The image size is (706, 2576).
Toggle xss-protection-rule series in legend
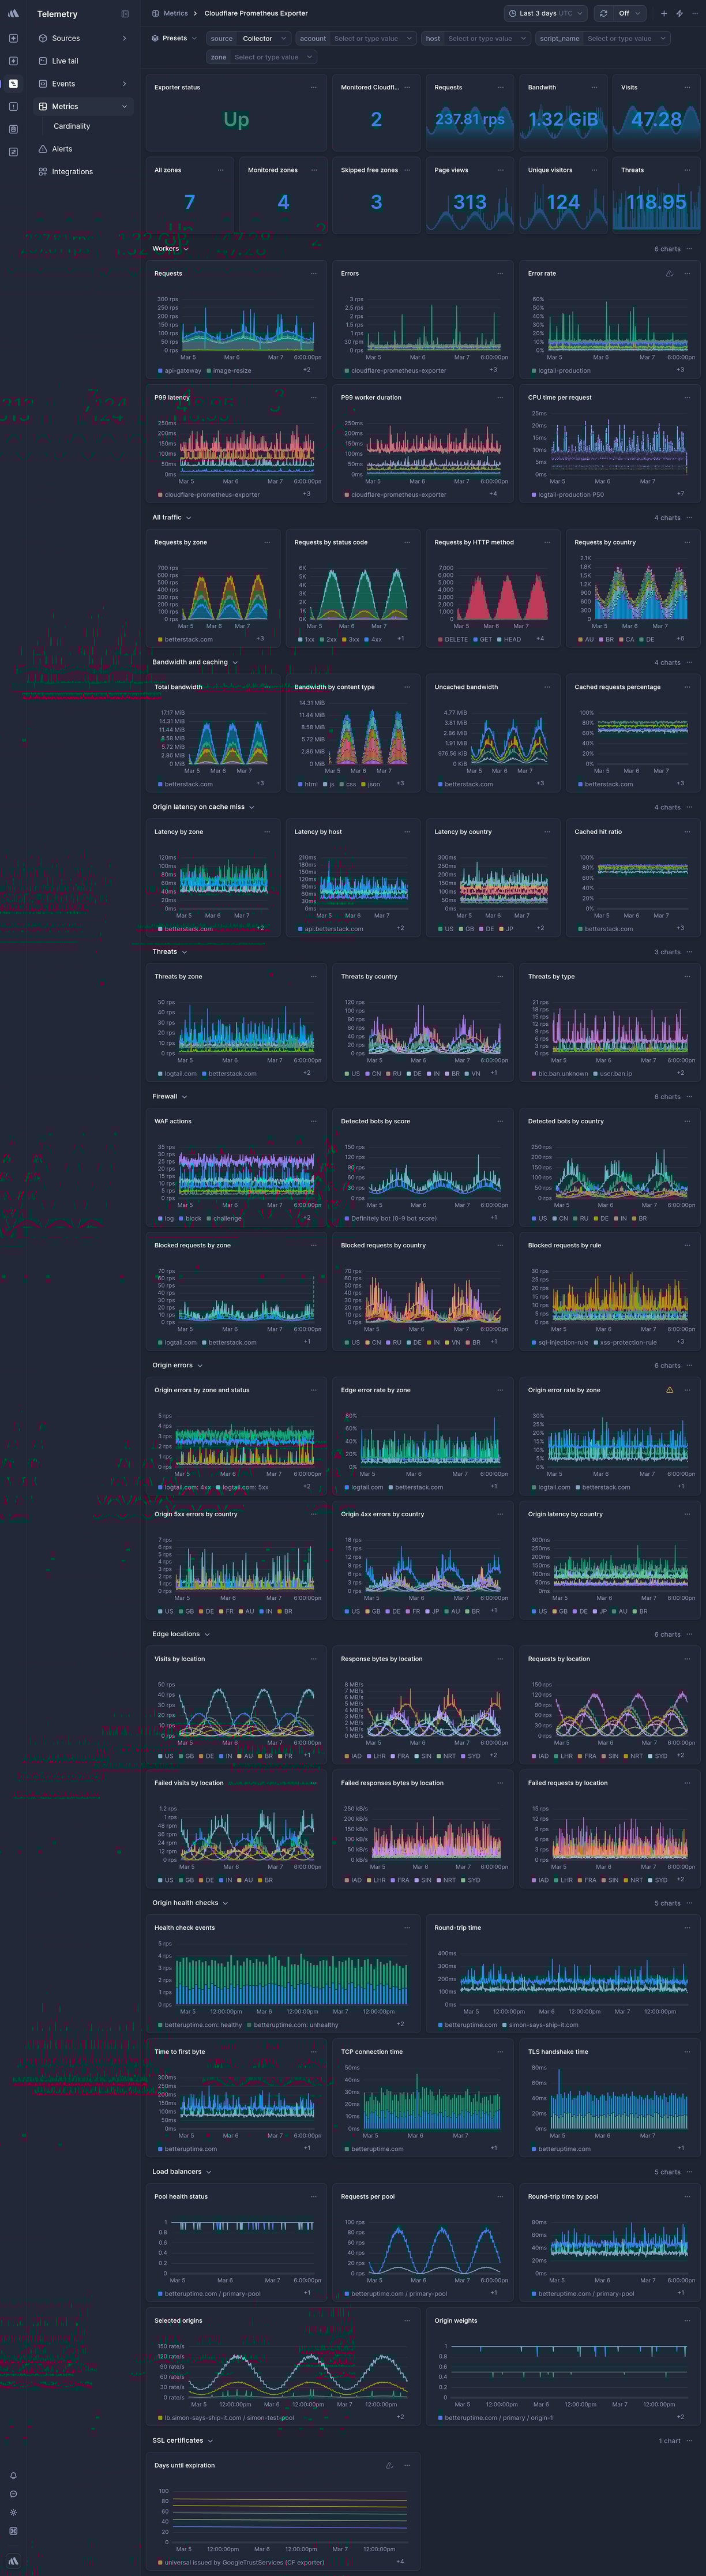coord(625,1342)
